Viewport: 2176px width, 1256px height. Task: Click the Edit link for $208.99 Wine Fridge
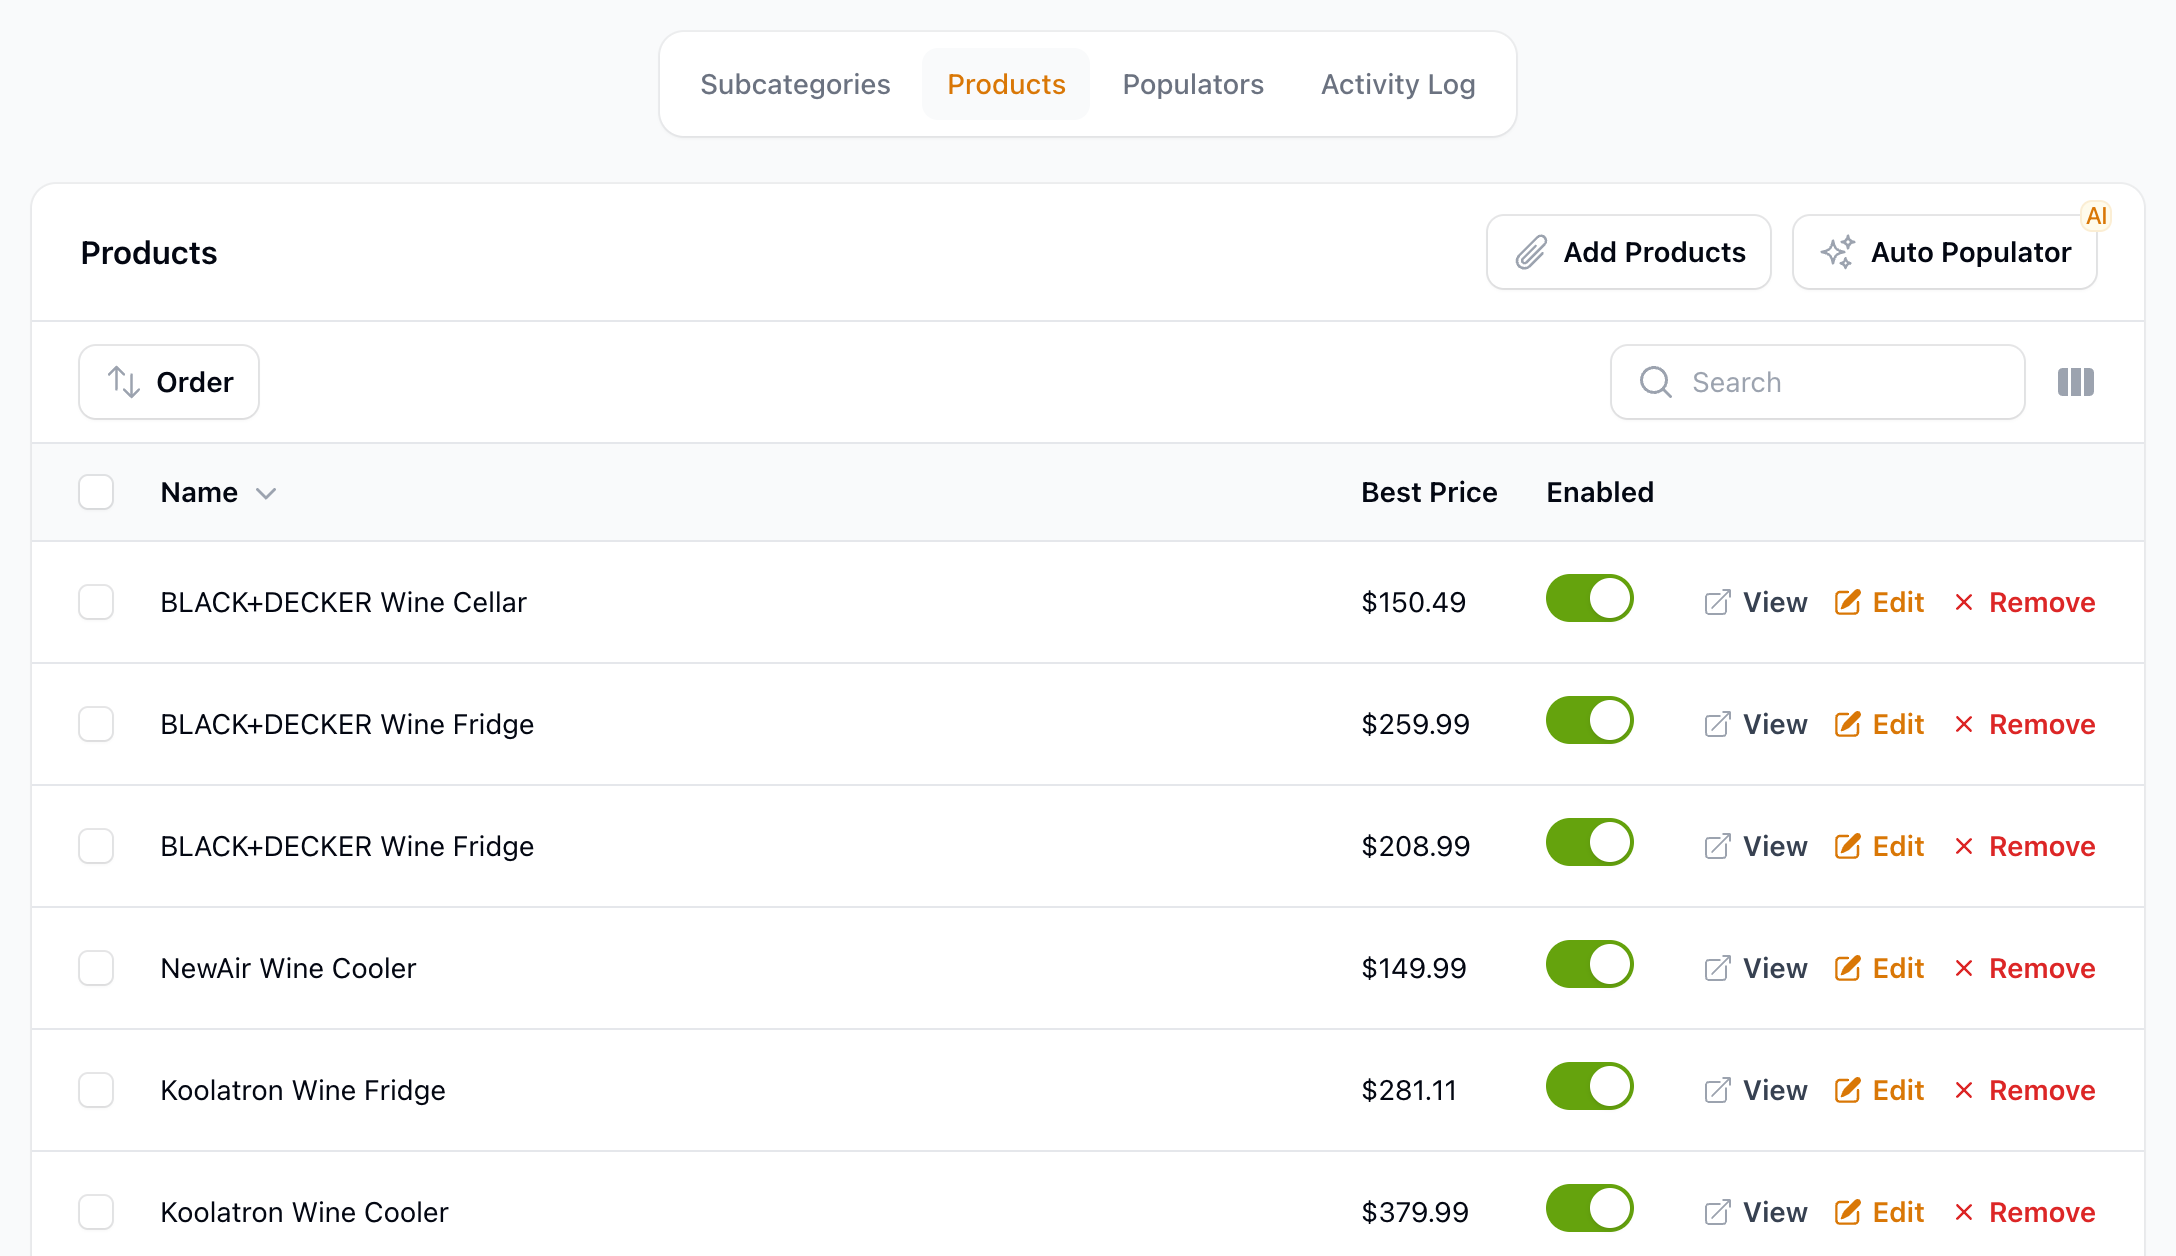pyautogui.click(x=1880, y=846)
